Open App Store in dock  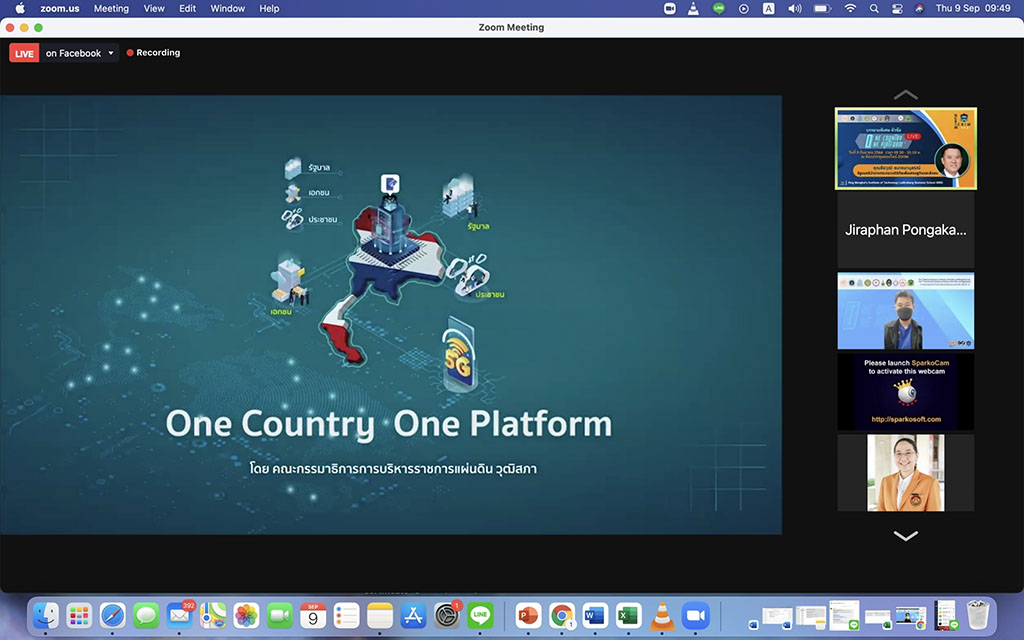[413, 615]
